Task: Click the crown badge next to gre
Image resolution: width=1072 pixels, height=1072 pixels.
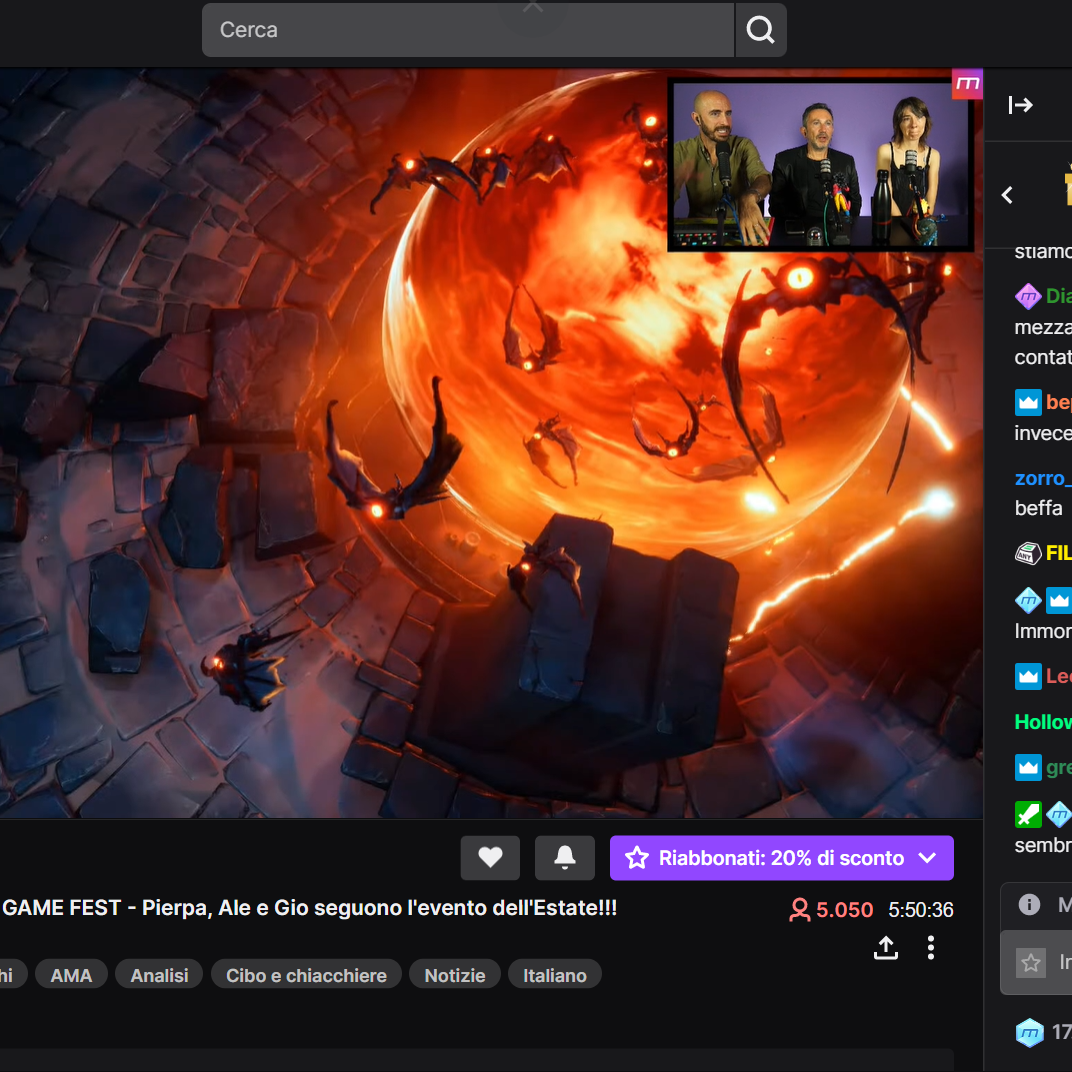Action: click(1028, 768)
